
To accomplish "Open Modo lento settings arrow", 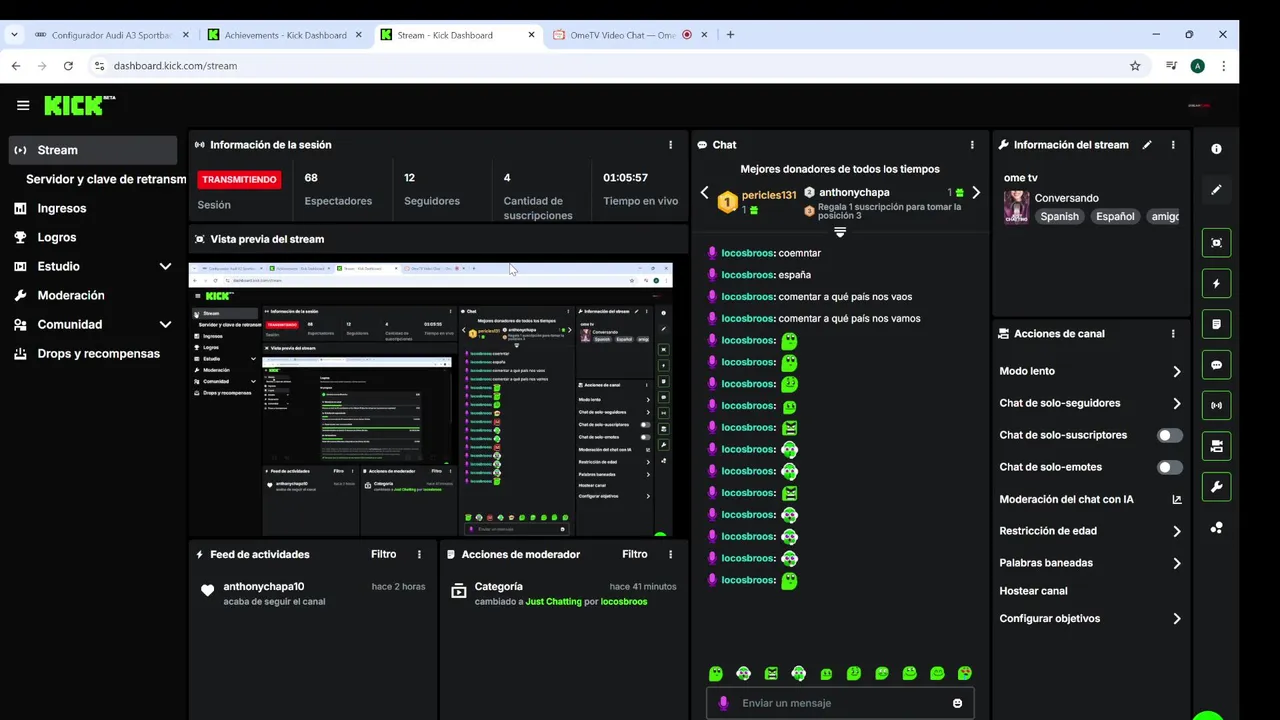I will point(1177,372).
